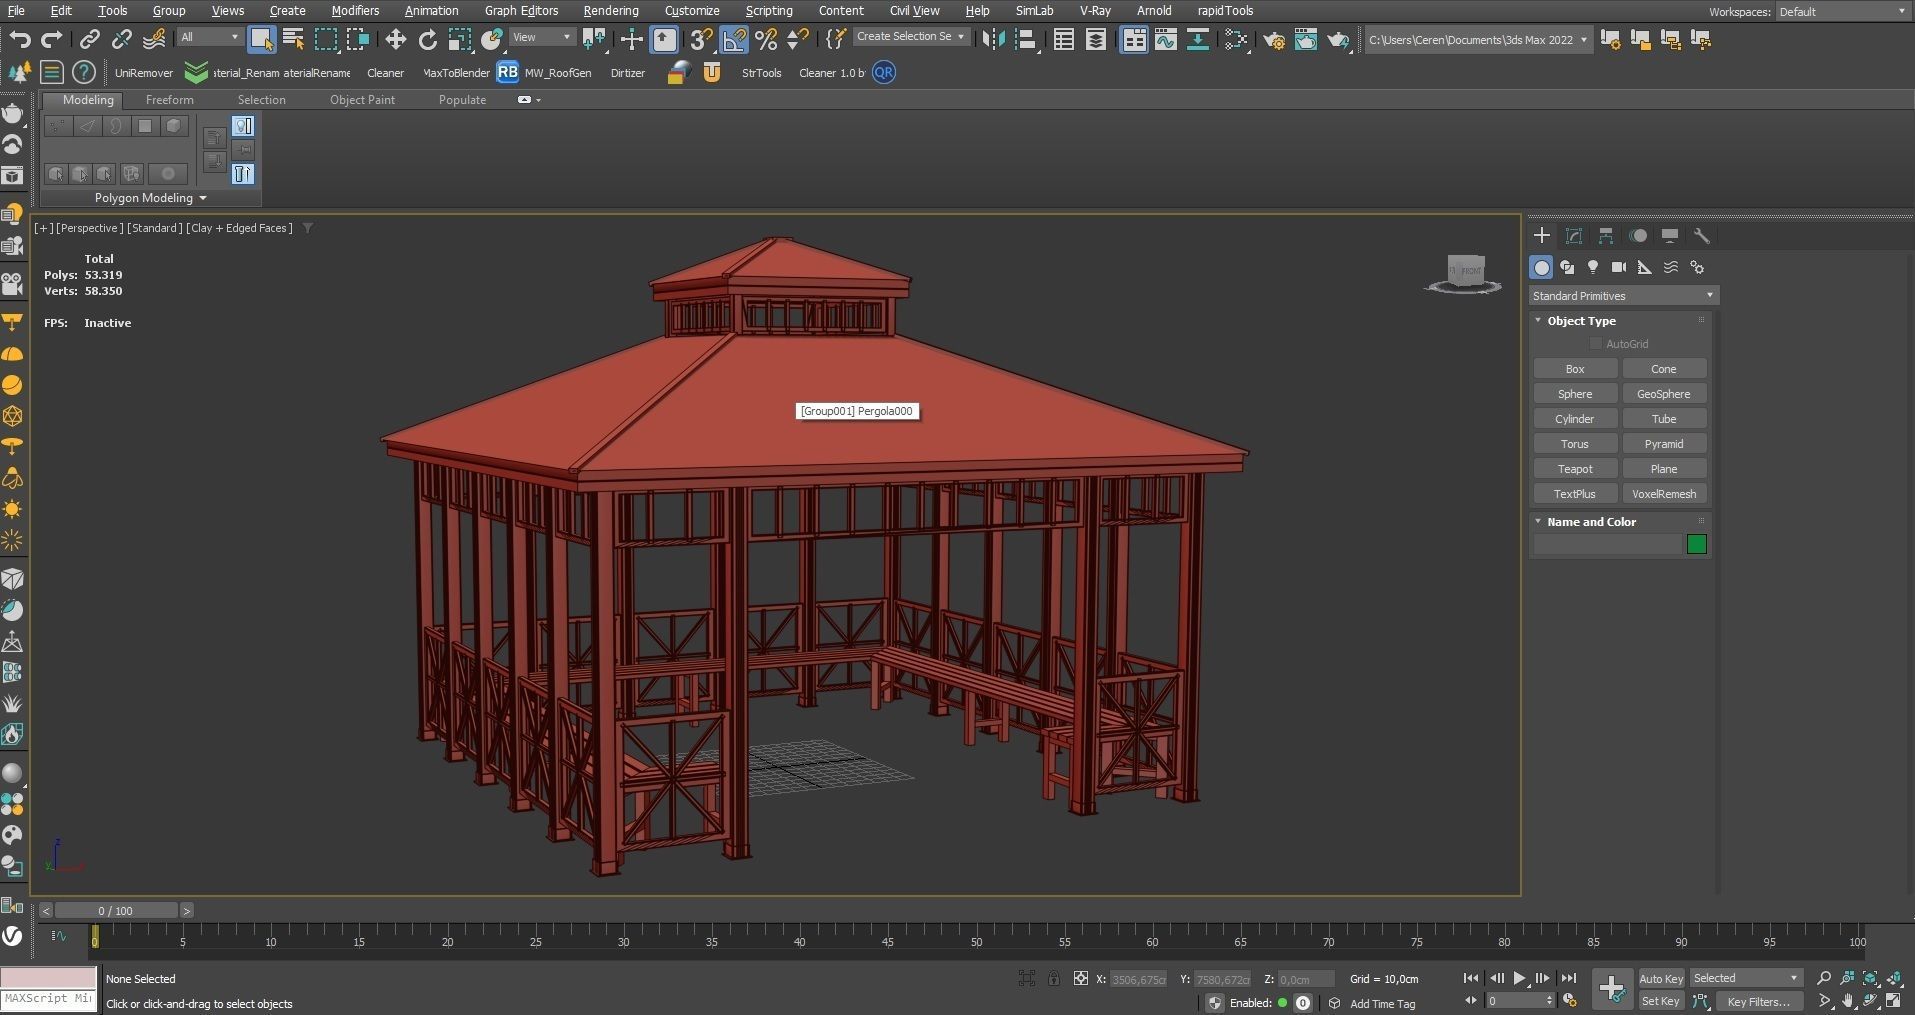
Task: Click the Undo arrow icon
Action: [x=20, y=39]
